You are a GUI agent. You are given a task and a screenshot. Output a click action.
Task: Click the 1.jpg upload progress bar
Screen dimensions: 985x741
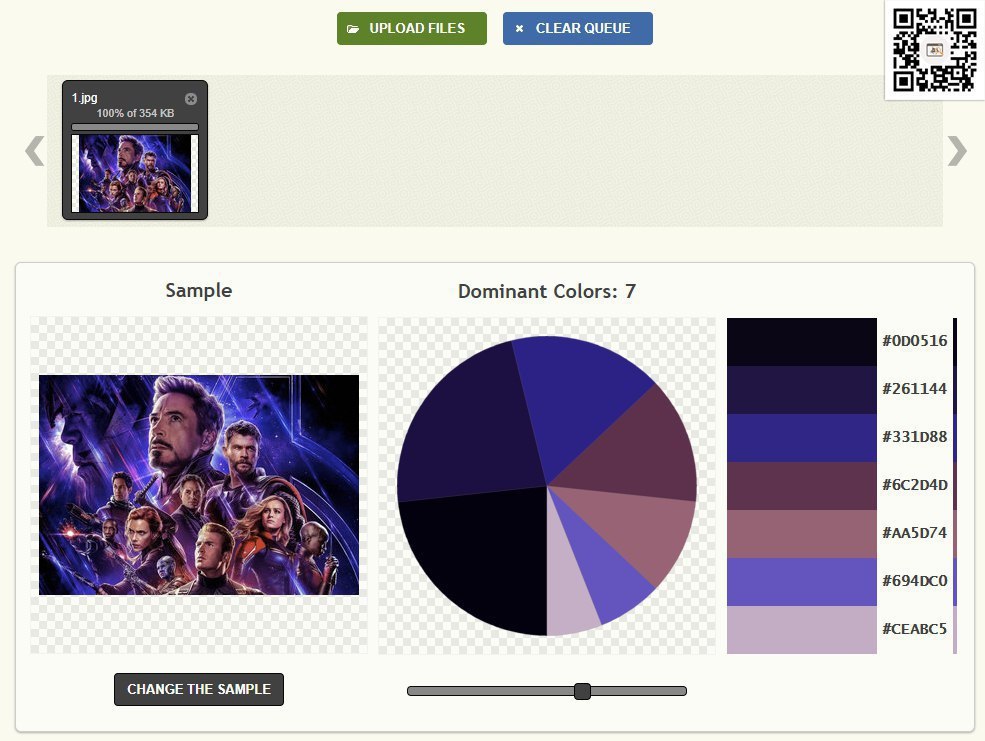pyautogui.click(x=135, y=127)
